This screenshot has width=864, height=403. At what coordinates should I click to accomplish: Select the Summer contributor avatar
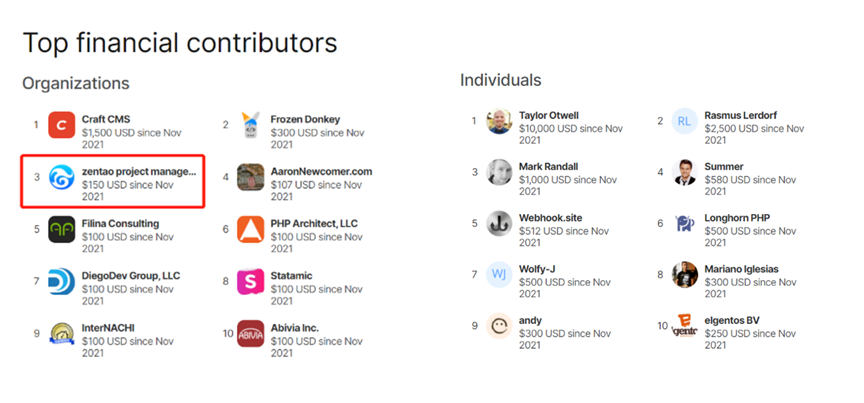tap(685, 172)
